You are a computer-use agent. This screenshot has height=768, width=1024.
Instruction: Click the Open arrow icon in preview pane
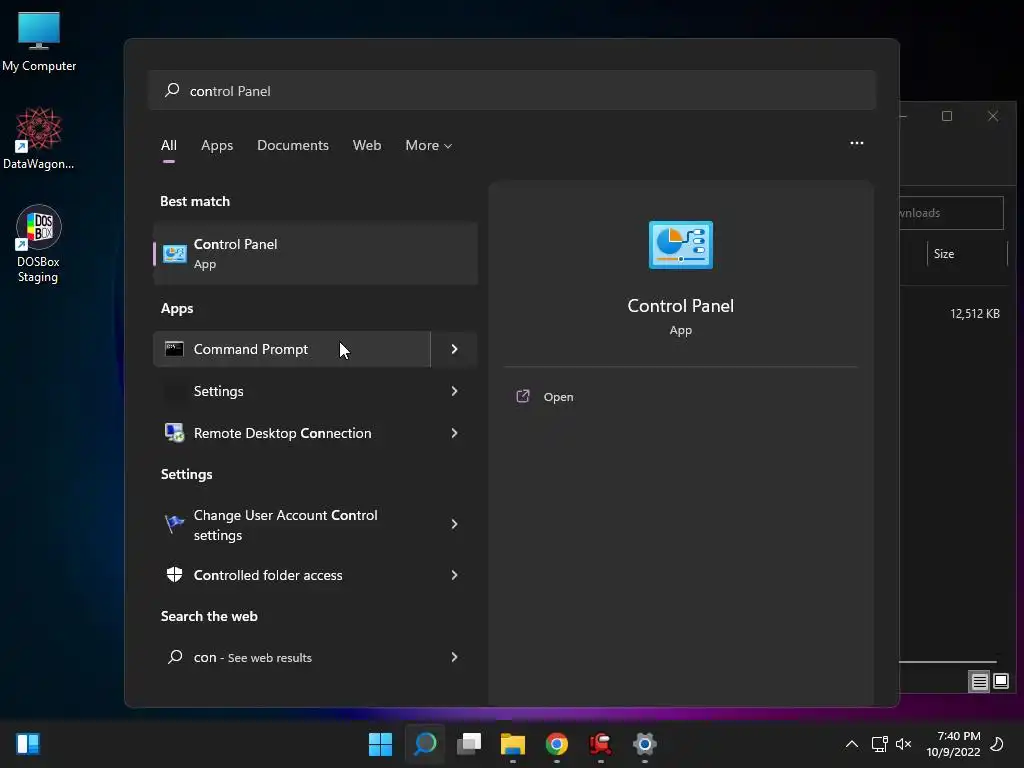point(522,396)
